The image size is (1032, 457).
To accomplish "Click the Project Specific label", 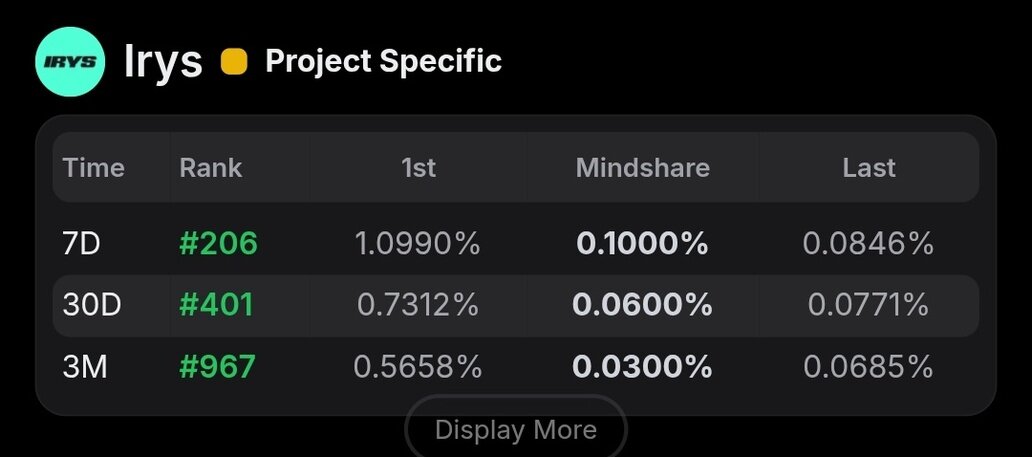I will [383, 61].
